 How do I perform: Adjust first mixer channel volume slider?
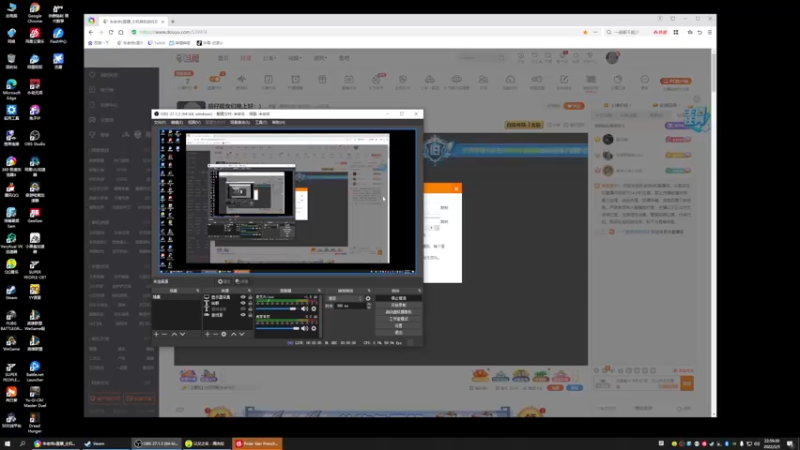tap(277, 309)
